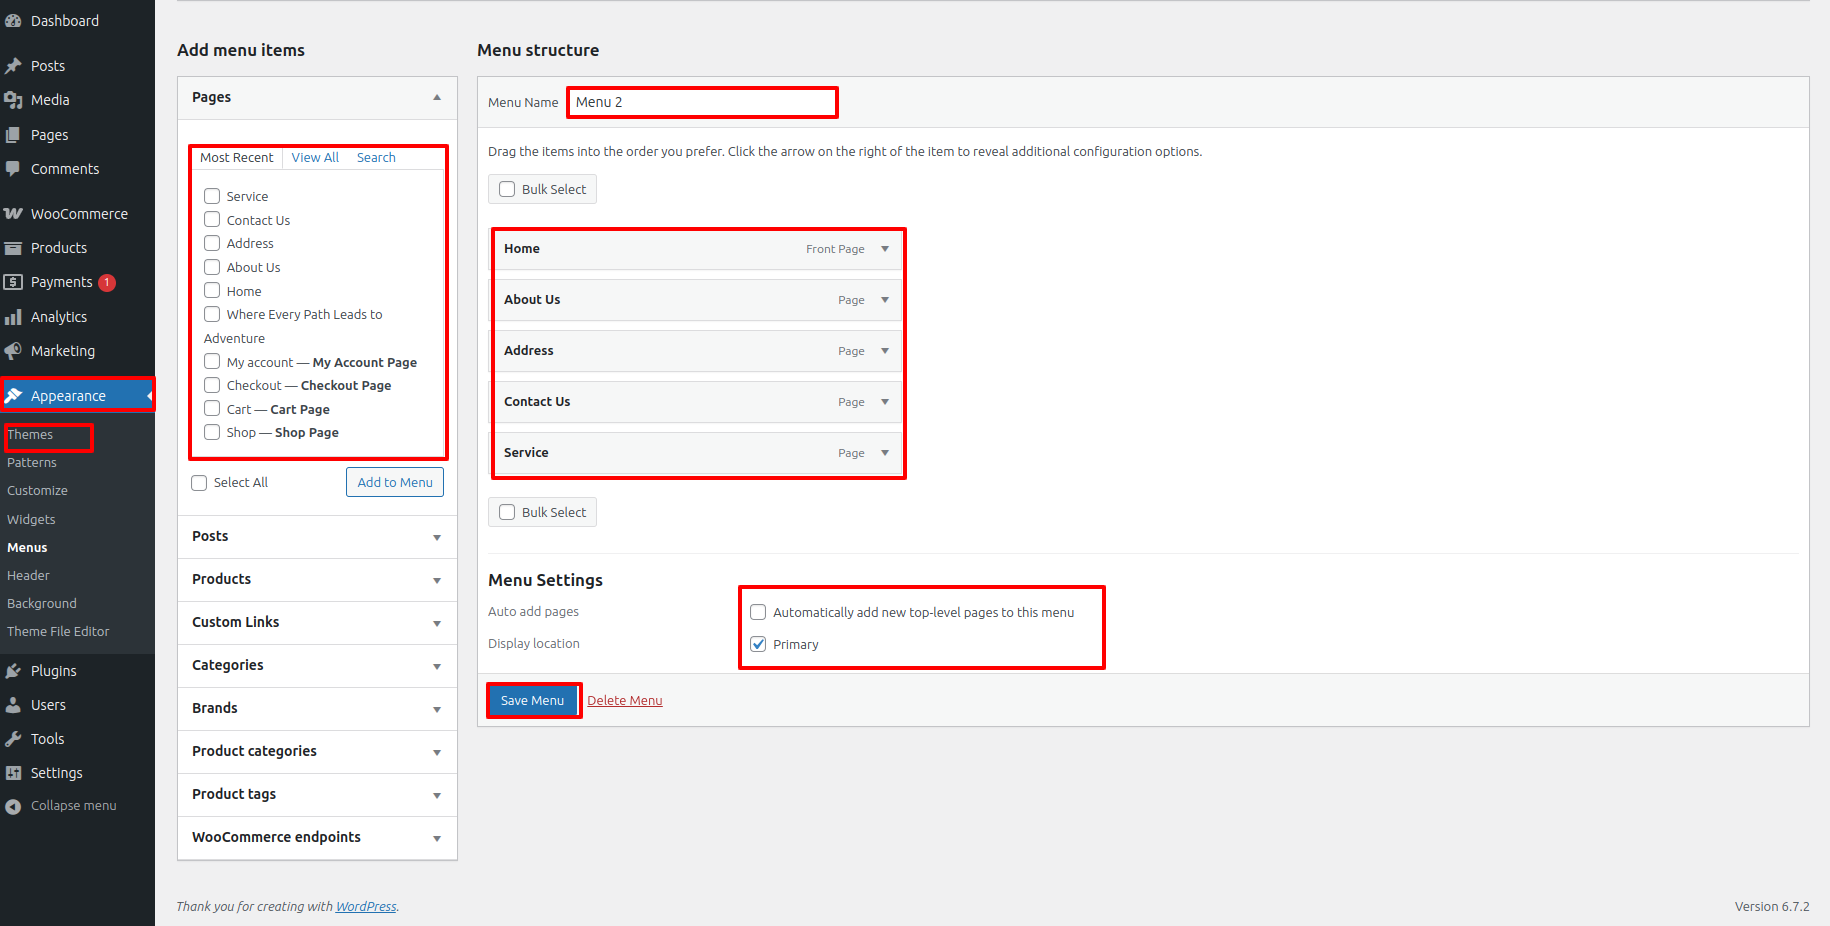The image size is (1830, 926).
Task: Click the Plugins plug icon
Action: pos(13,671)
